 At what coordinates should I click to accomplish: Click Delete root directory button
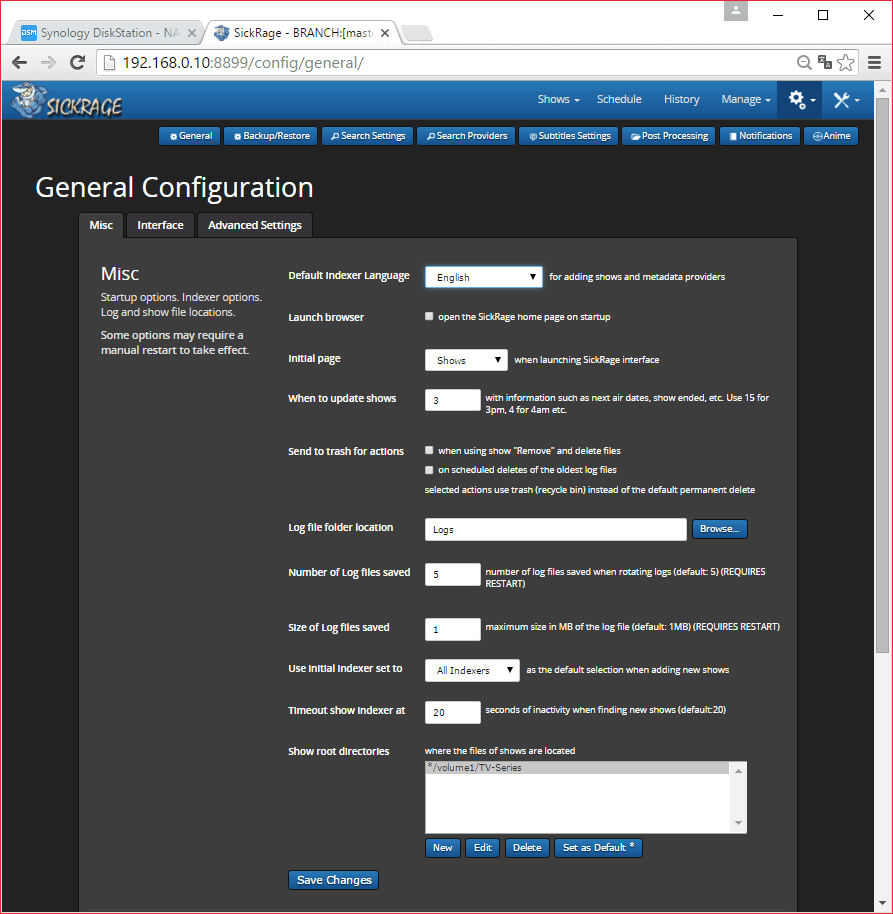point(527,848)
